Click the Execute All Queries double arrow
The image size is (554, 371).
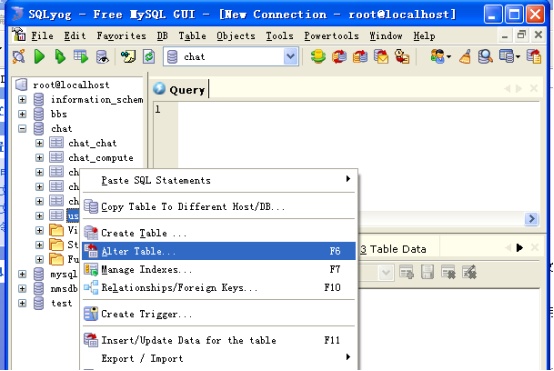coord(60,57)
